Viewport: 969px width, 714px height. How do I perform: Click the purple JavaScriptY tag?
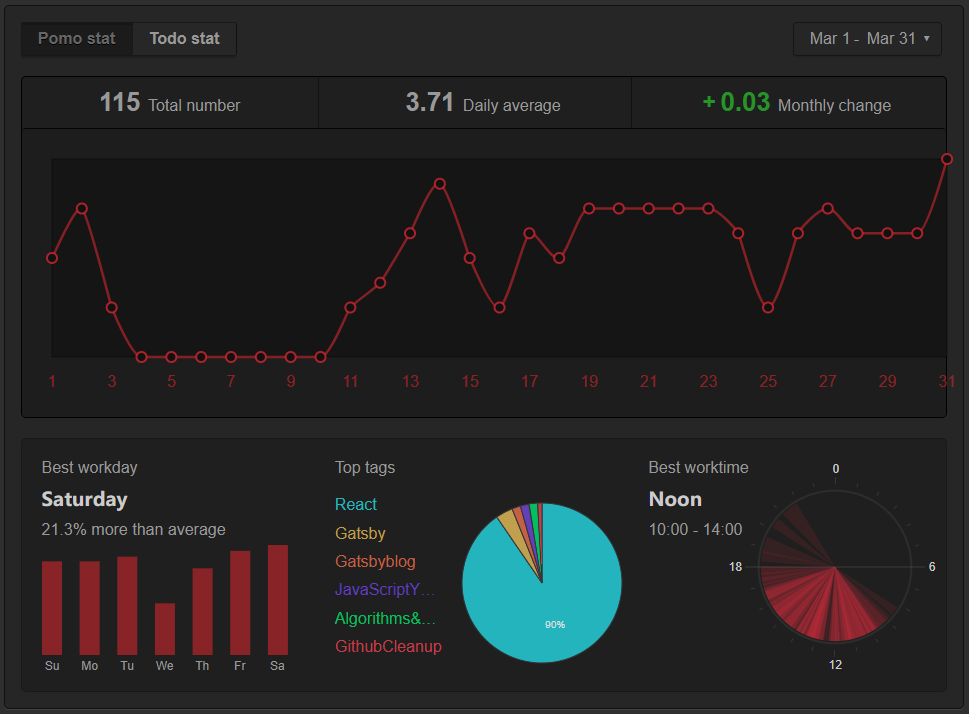[x=385, y=590]
